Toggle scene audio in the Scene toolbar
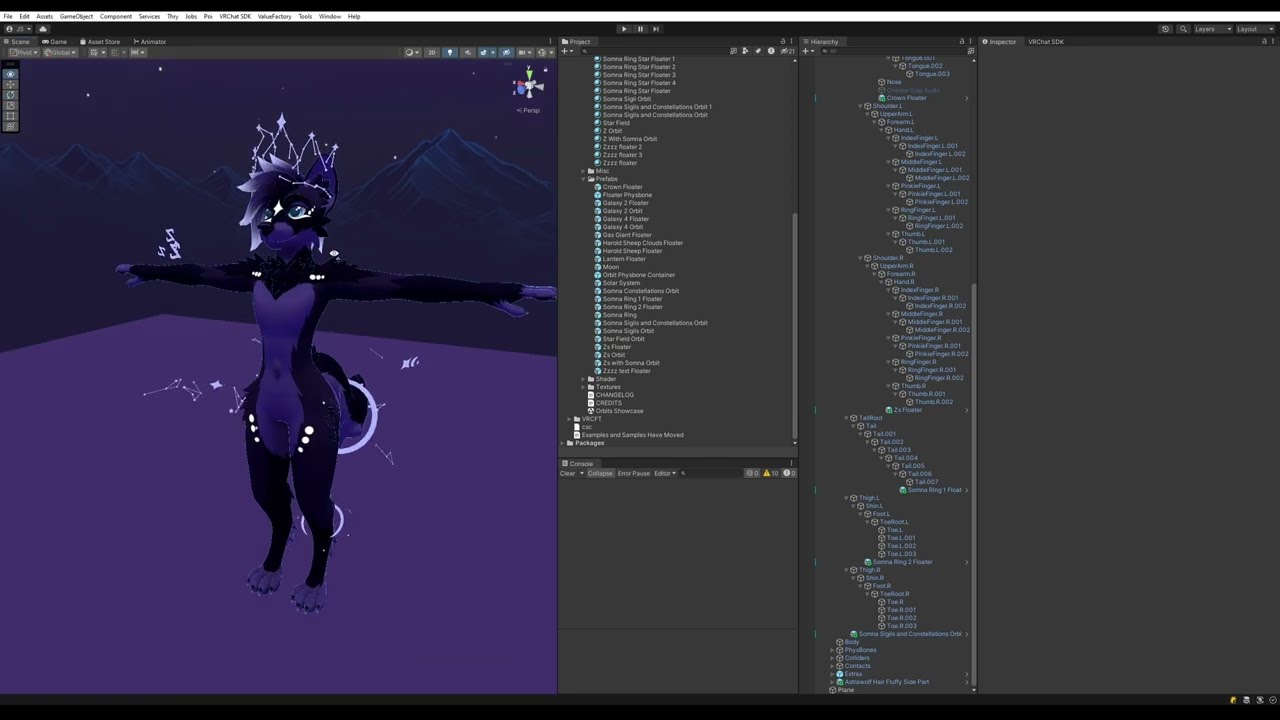1280x720 pixels. tap(466, 52)
